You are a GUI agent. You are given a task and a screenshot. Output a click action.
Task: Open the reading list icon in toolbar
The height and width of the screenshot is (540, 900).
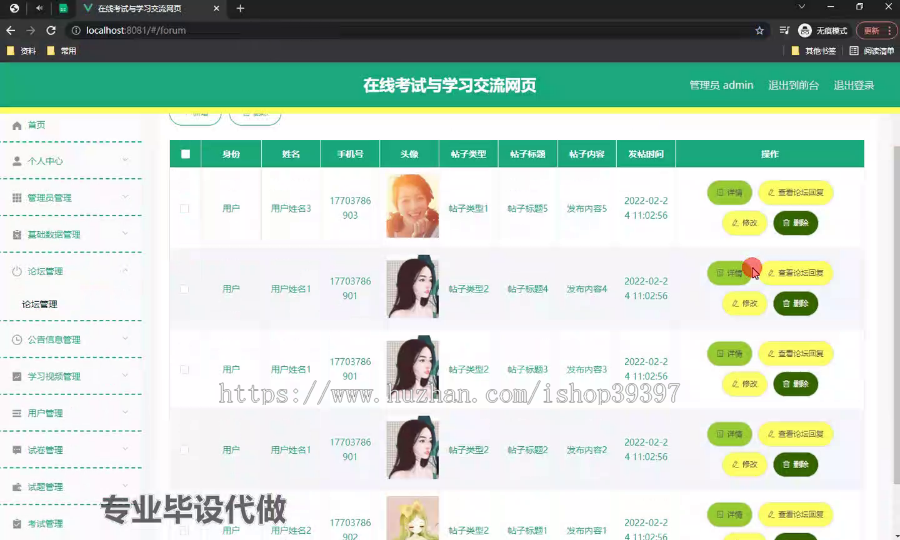coord(784,30)
